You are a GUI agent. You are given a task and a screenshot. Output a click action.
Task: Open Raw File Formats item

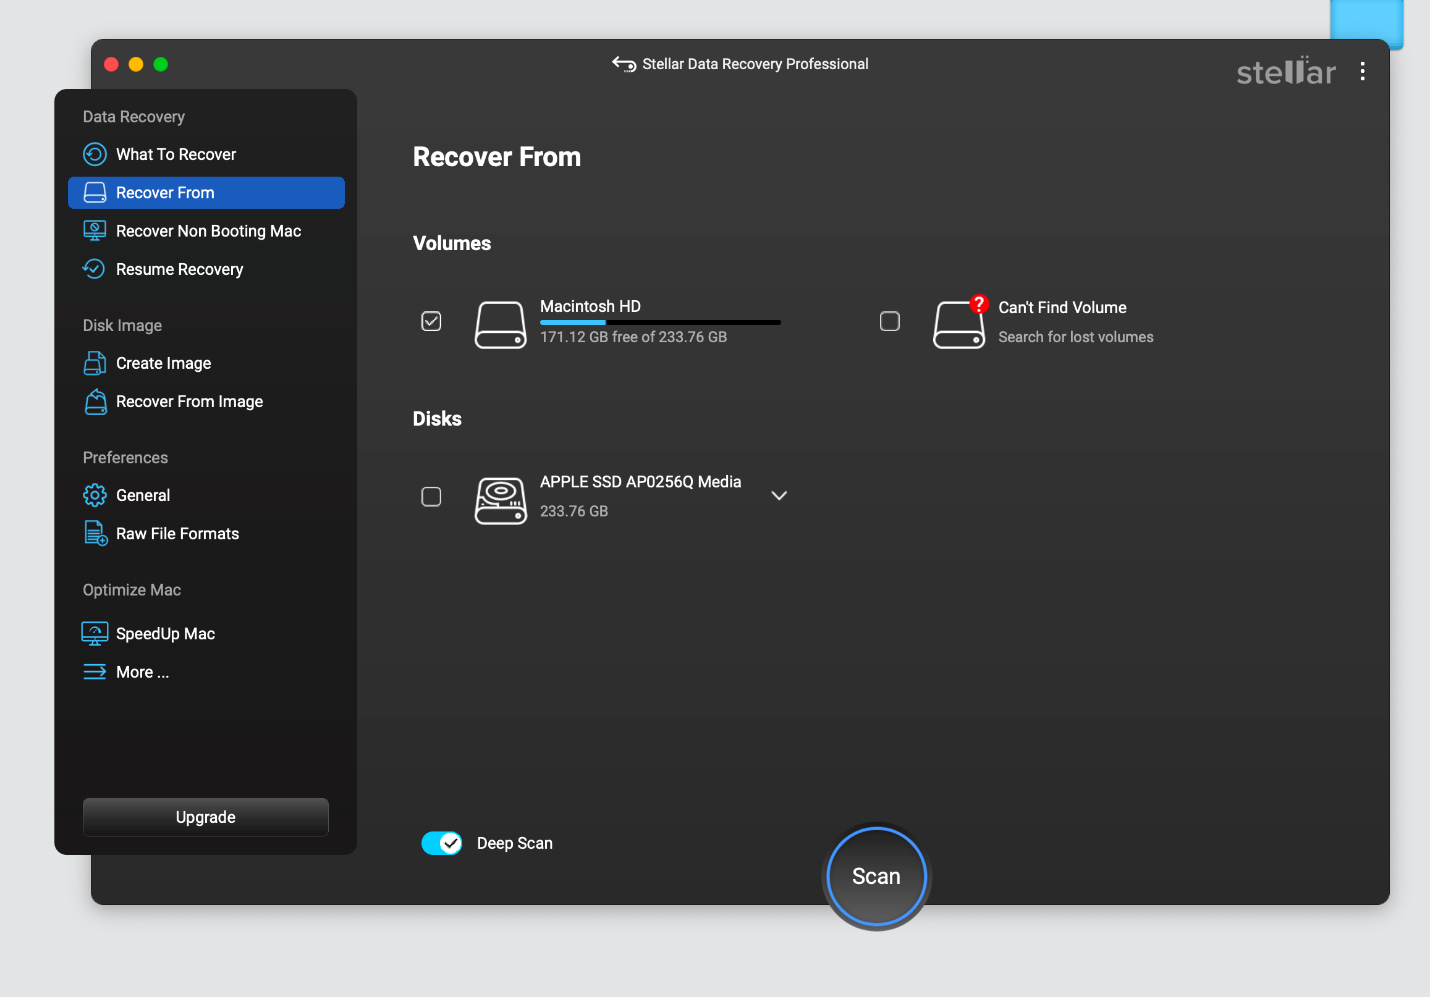[x=206, y=533]
